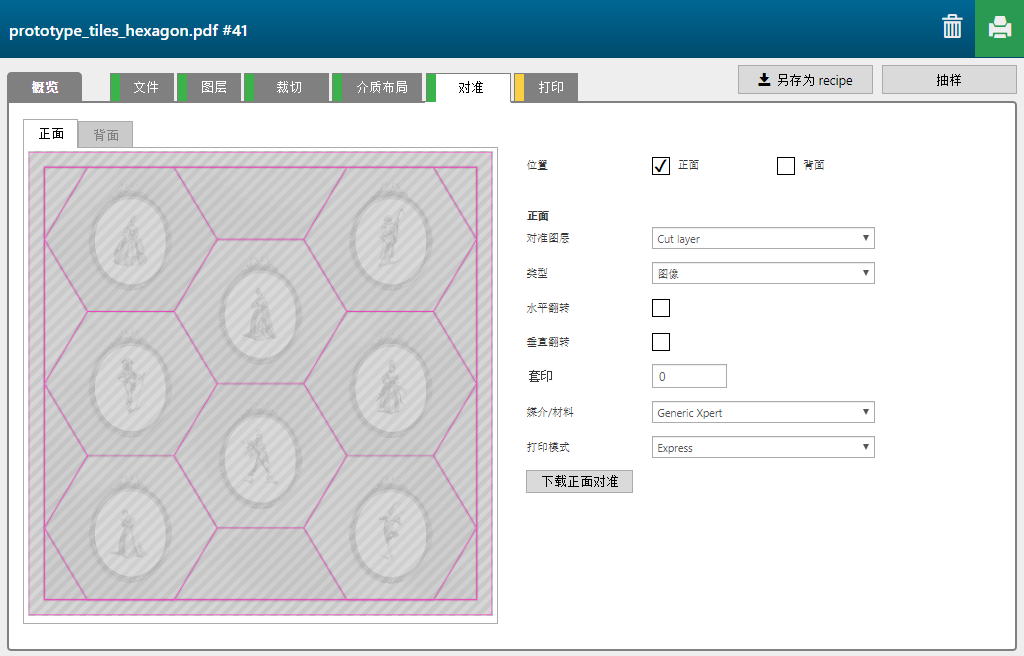This screenshot has height=656, width=1024.
Task: Click the hexagon tile preview image
Action: [261, 384]
